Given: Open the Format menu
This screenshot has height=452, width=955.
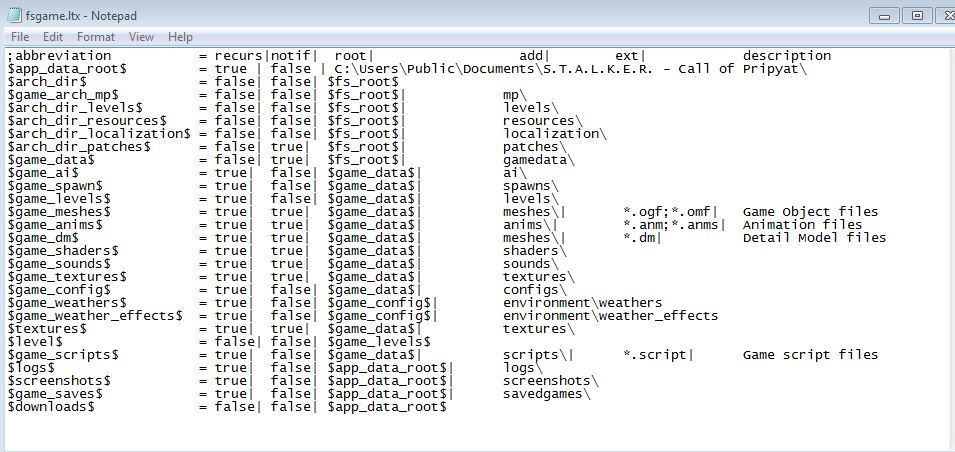Looking at the screenshot, I should click(96, 37).
